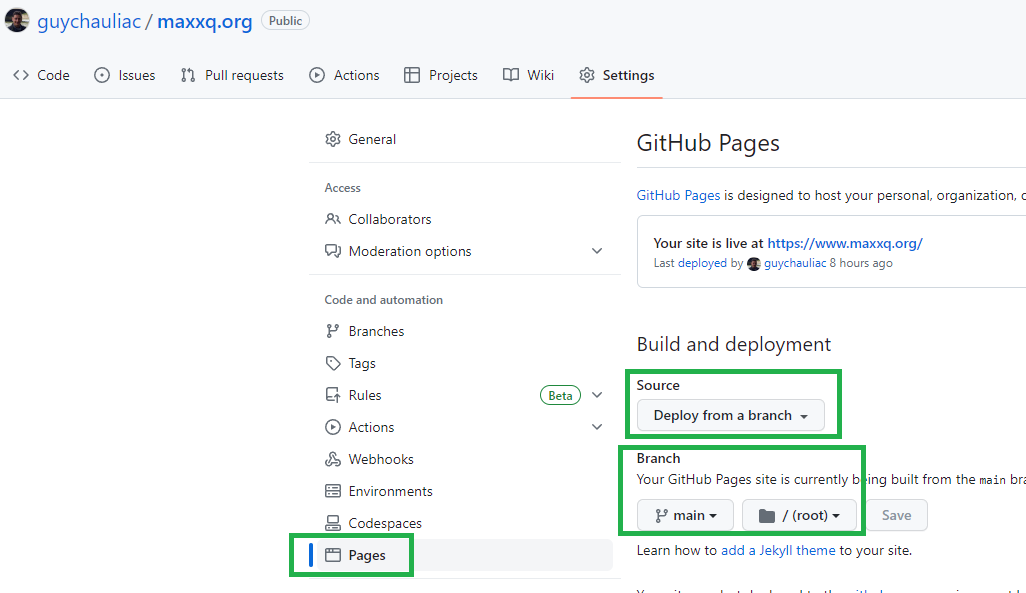Click the Collaborators people icon

pos(333,219)
